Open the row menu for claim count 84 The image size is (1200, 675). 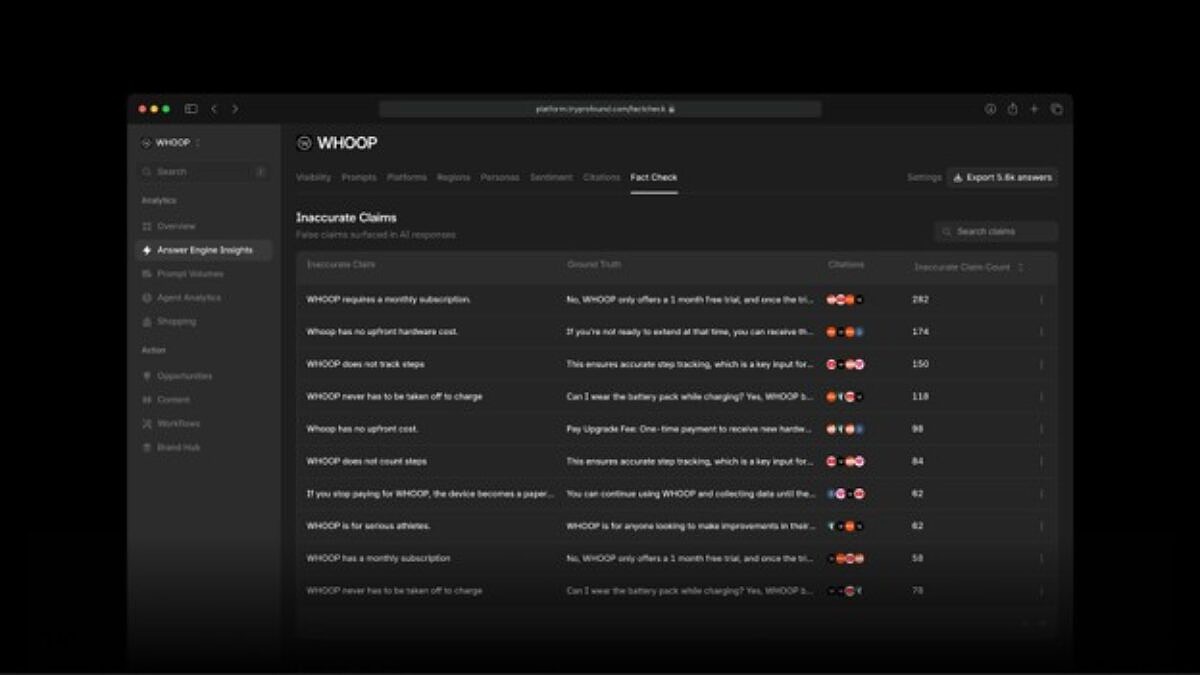pos(1040,461)
